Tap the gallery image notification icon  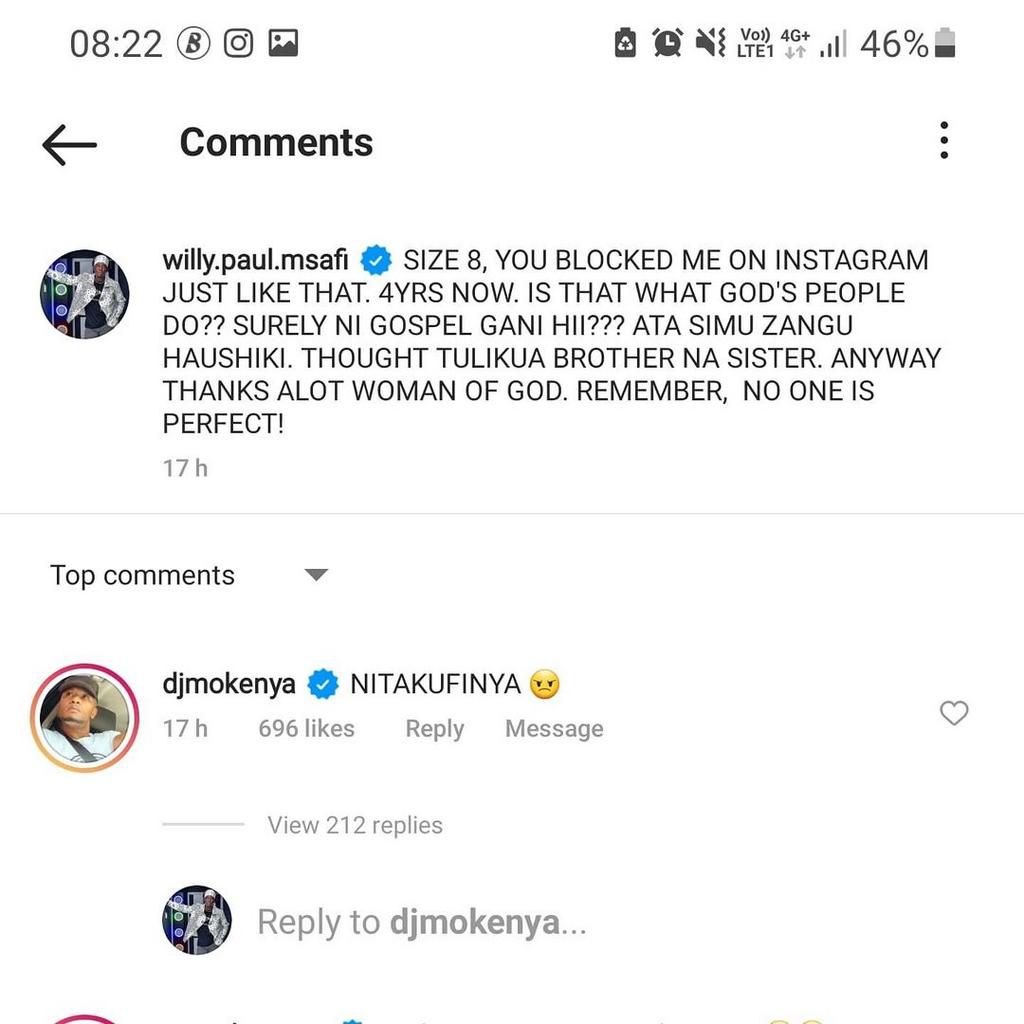(284, 43)
